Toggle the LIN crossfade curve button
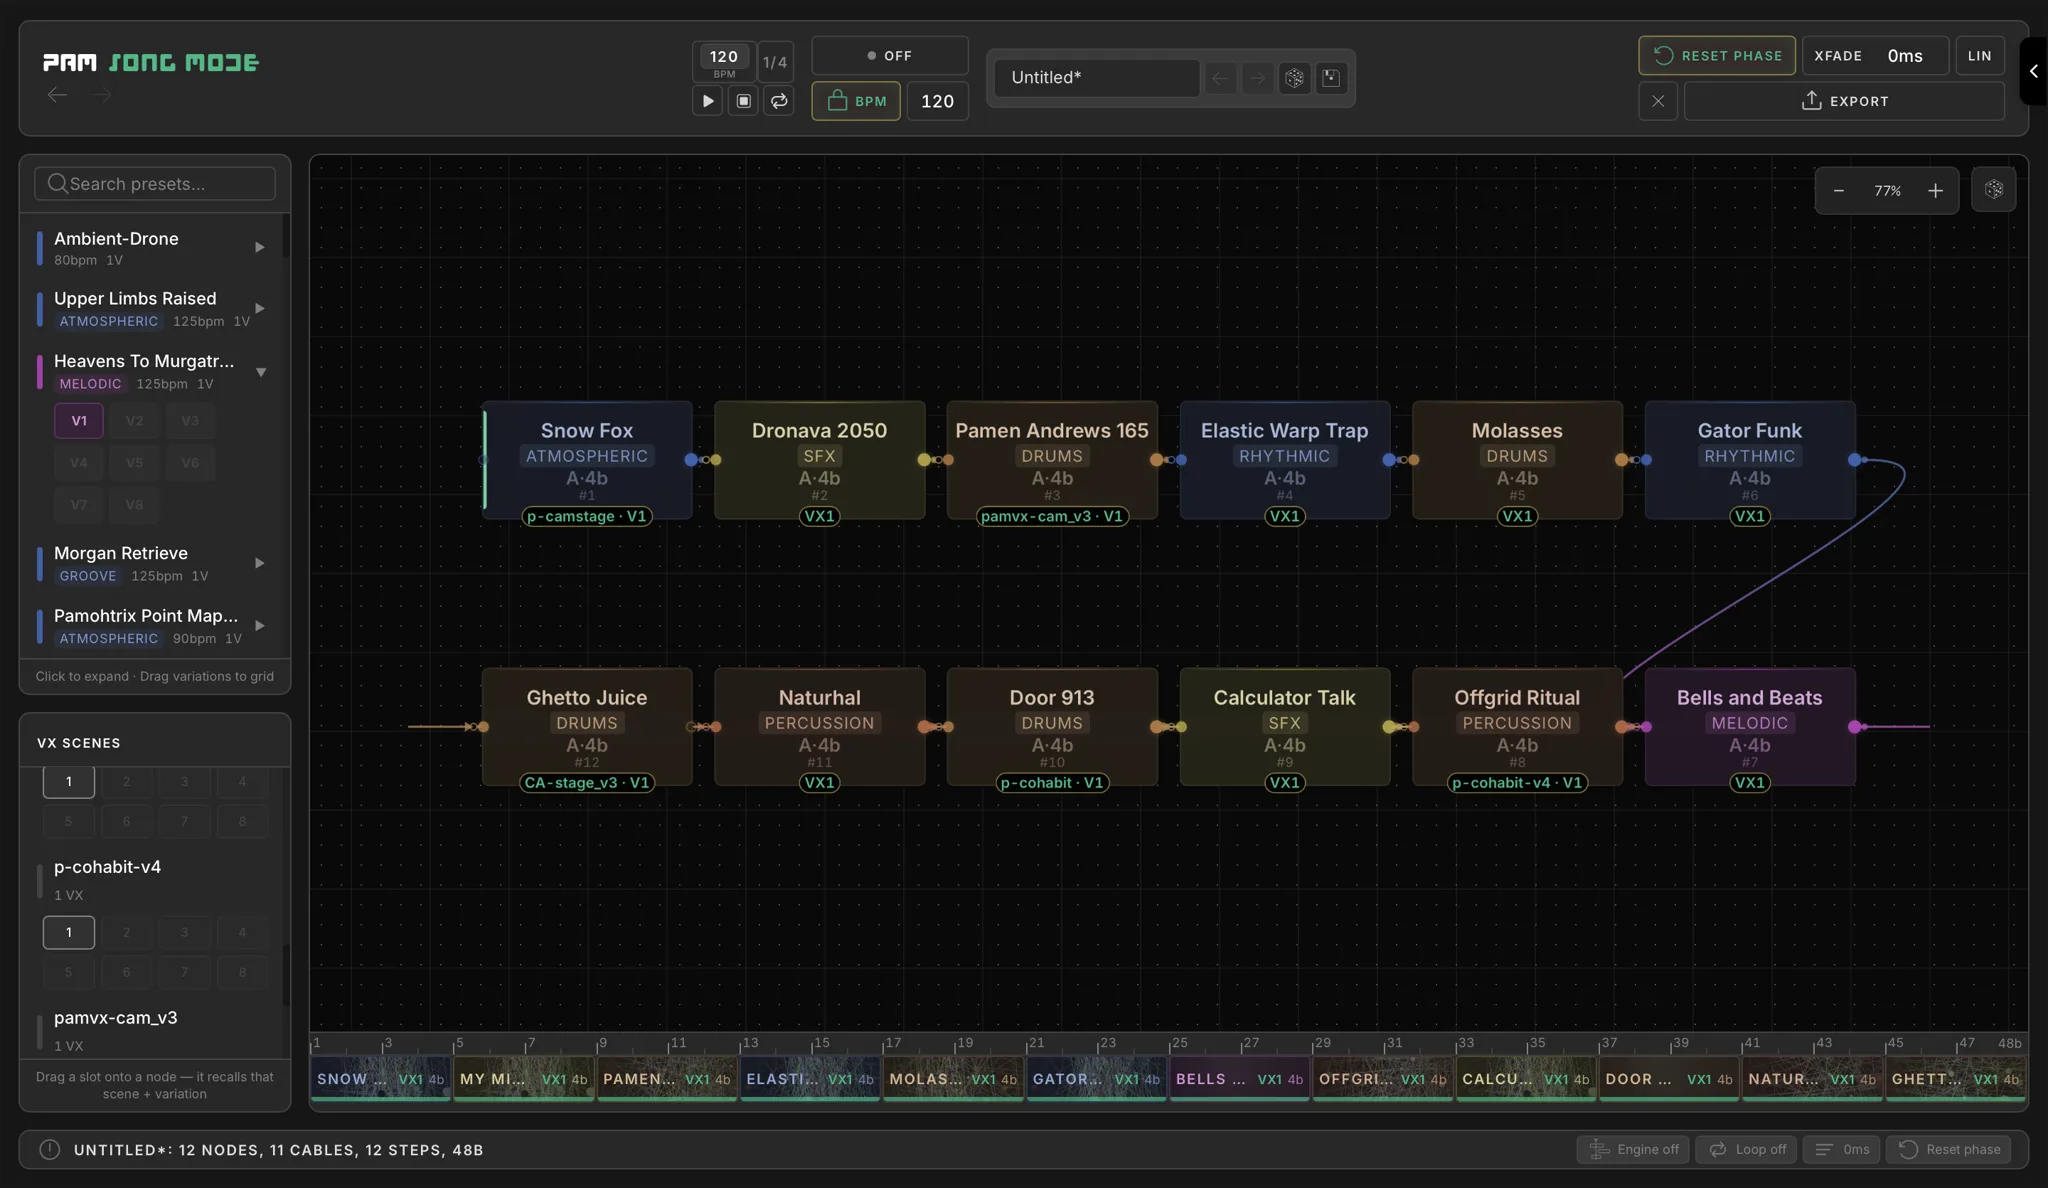Screen dimensions: 2048x1188 (1979, 56)
